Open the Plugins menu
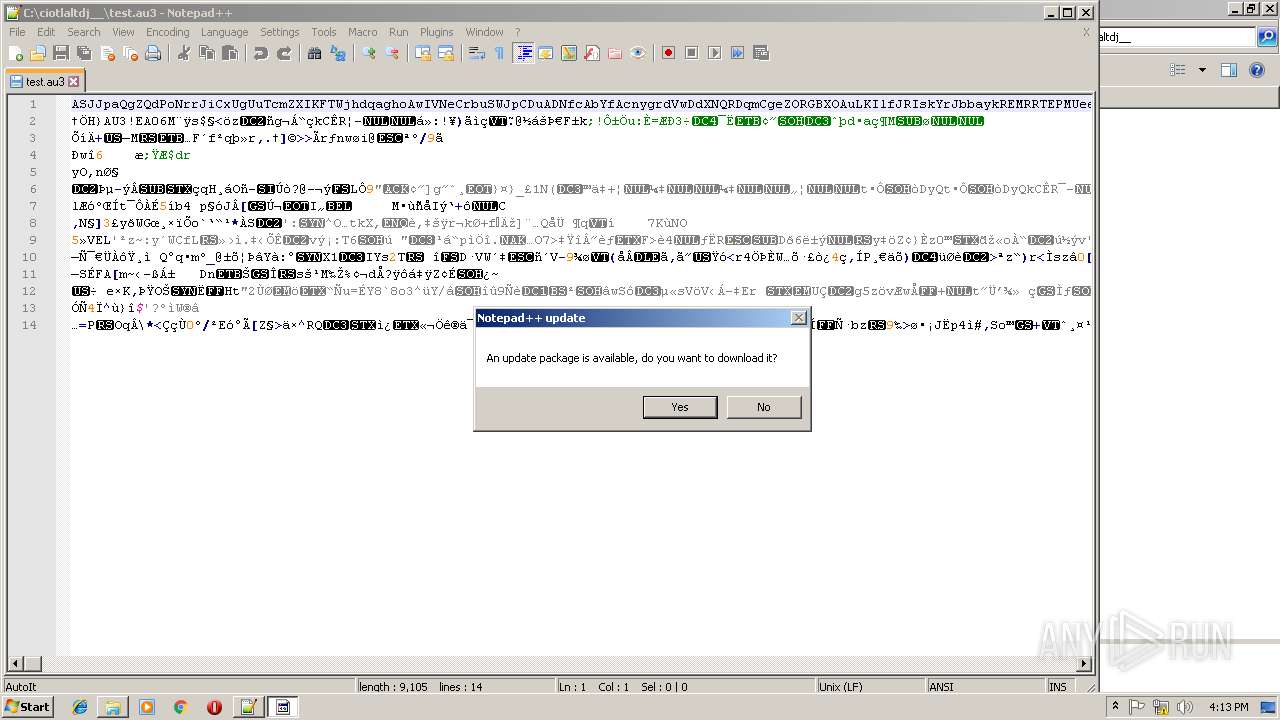 [x=436, y=32]
